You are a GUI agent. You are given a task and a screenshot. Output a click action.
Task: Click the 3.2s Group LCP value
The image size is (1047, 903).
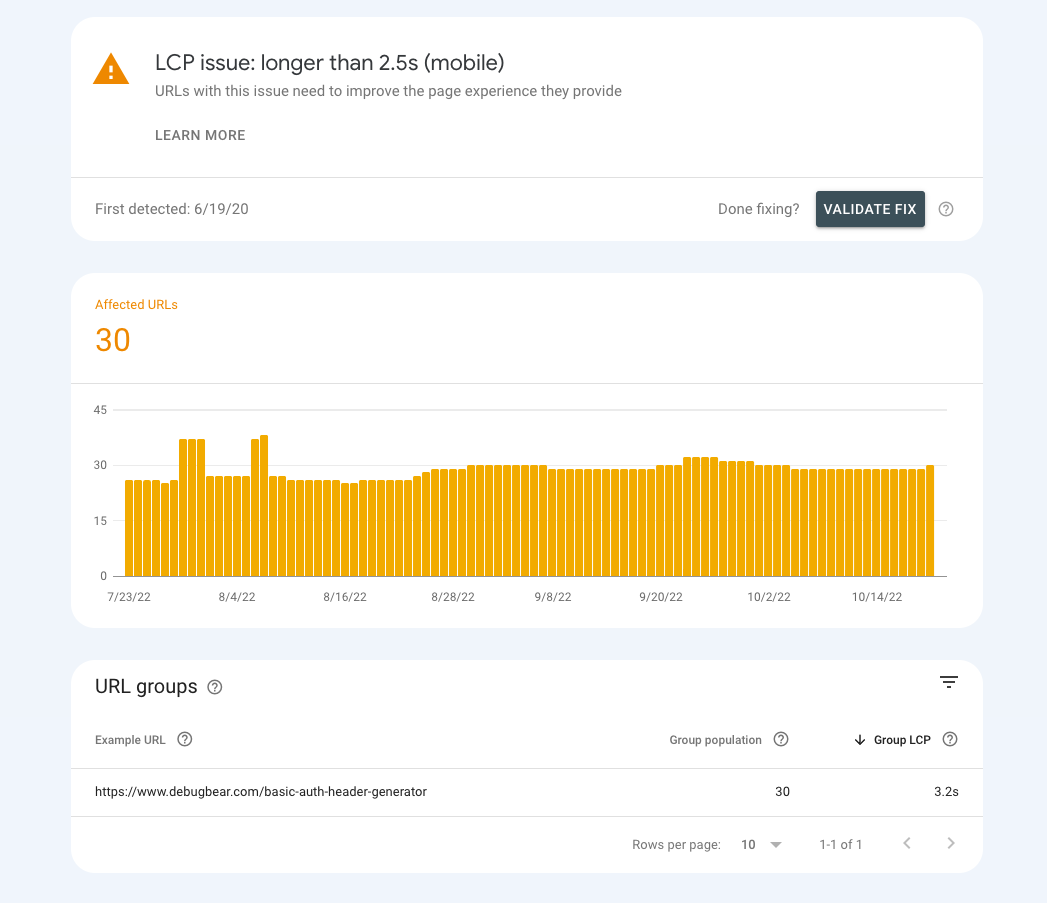(946, 791)
